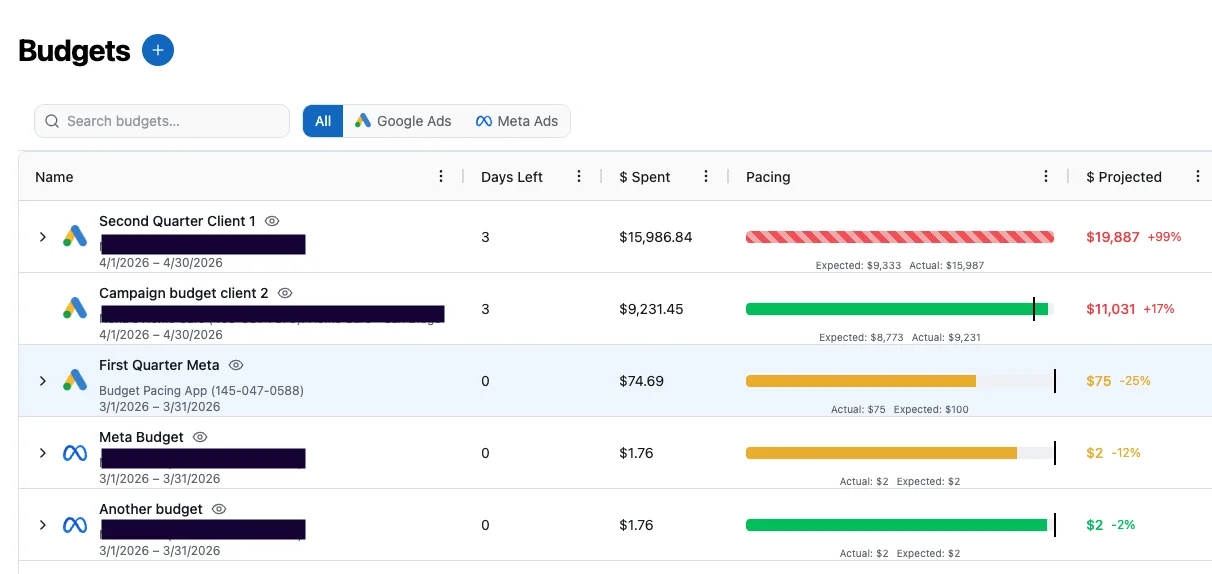Expand the First Quarter Meta row
Image resolution: width=1212 pixels, height=574 pixels.
click(x=42, y=381)
